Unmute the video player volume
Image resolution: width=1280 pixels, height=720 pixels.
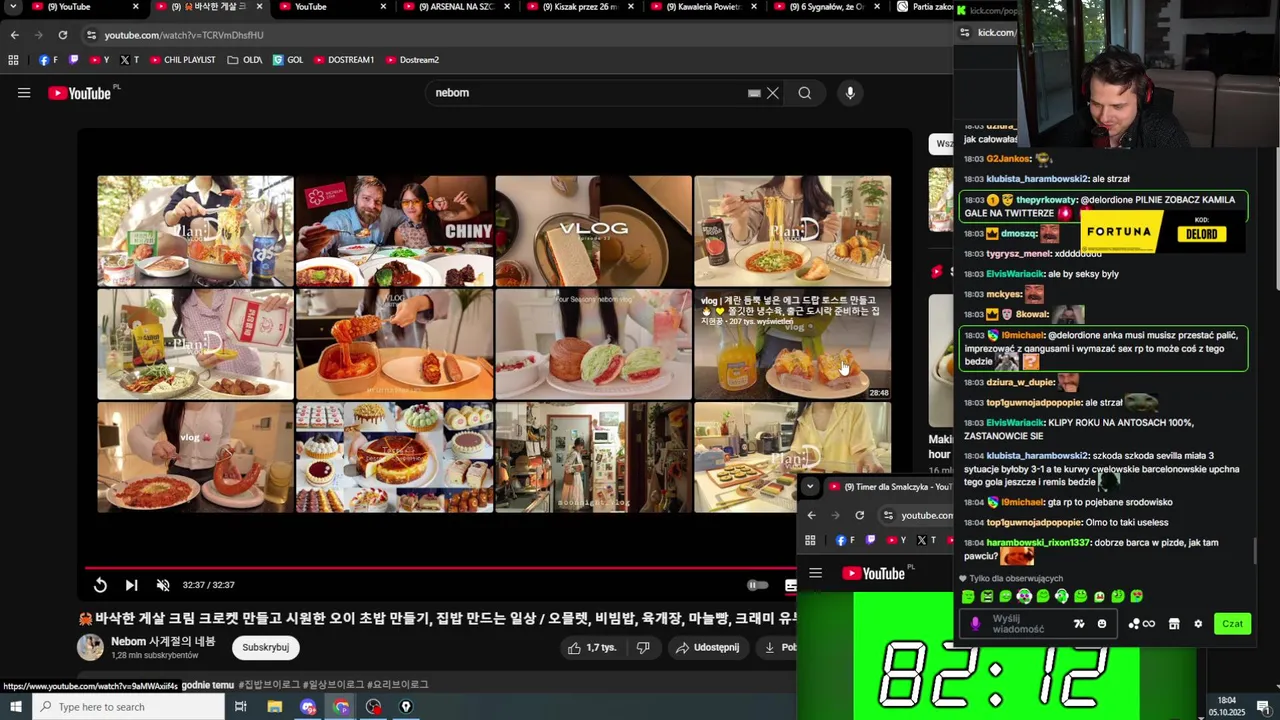pyautogui.click(x=163, y=585)
